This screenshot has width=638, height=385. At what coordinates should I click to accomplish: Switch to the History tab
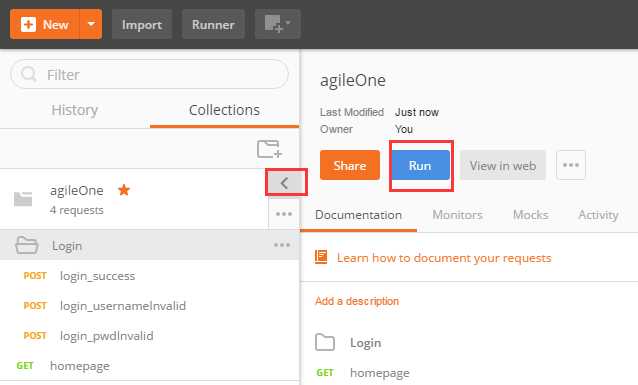[75, 110]
